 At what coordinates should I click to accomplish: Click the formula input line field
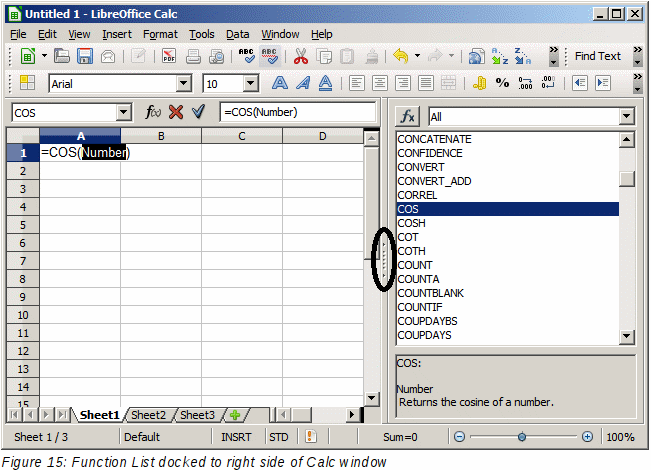pyautogui.click(x=298, y=112)
